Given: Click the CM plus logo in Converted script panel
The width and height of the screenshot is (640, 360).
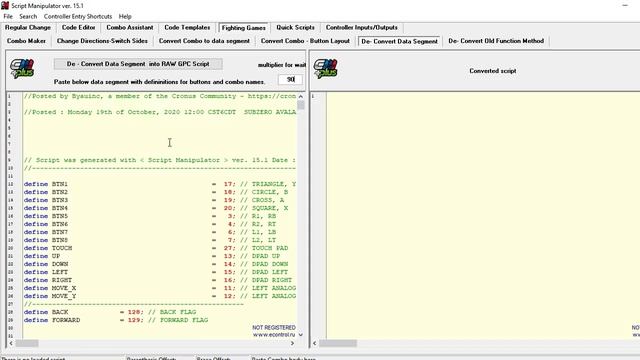Looking at the screenshot, I should tap(326, 69).
